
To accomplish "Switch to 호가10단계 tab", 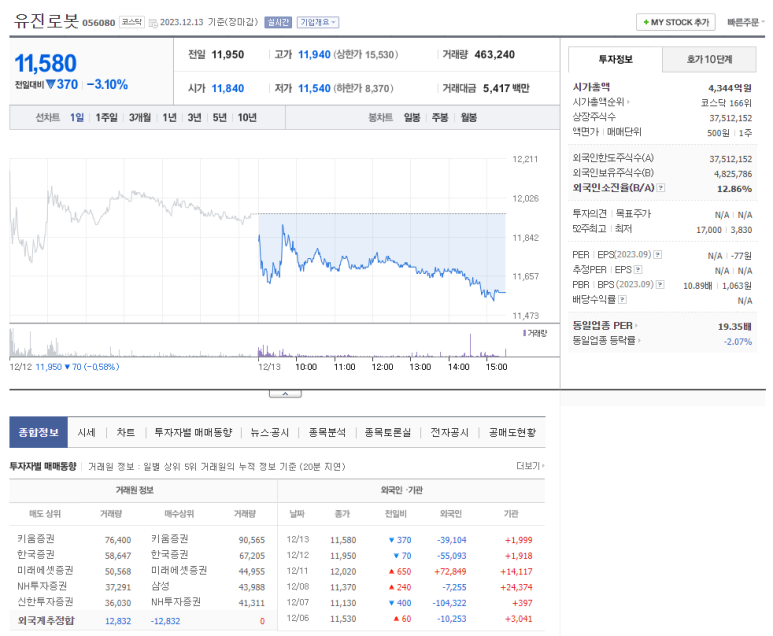I will [709, 60].
